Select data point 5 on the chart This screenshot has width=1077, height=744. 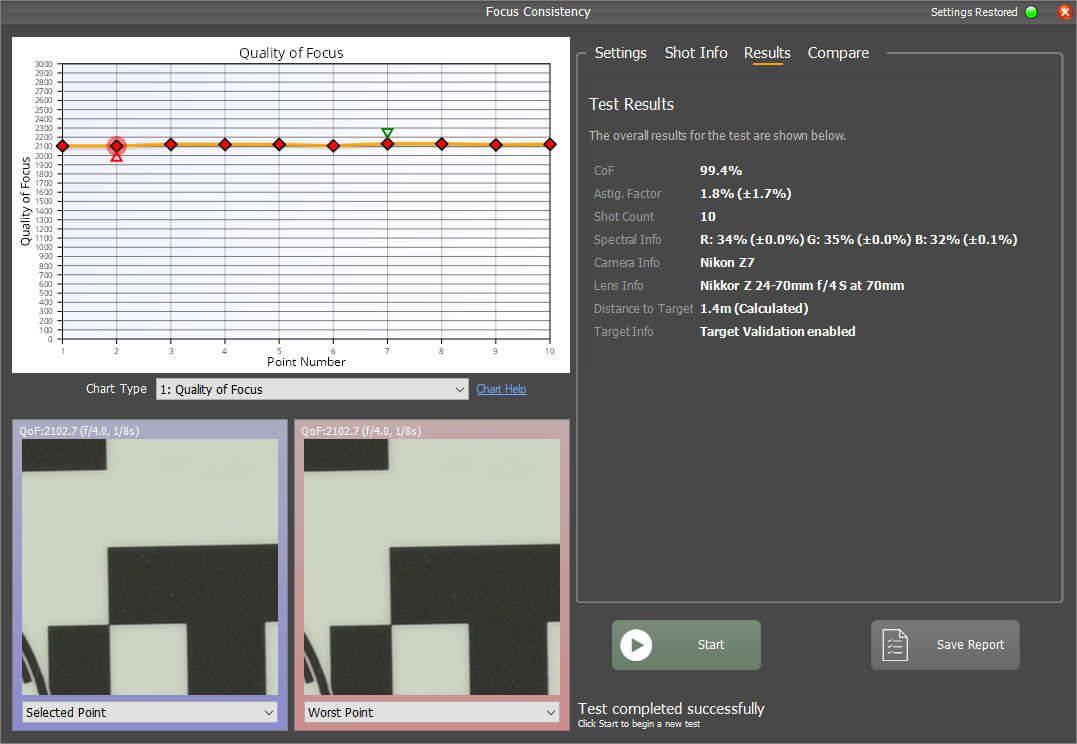pos(279,144)
